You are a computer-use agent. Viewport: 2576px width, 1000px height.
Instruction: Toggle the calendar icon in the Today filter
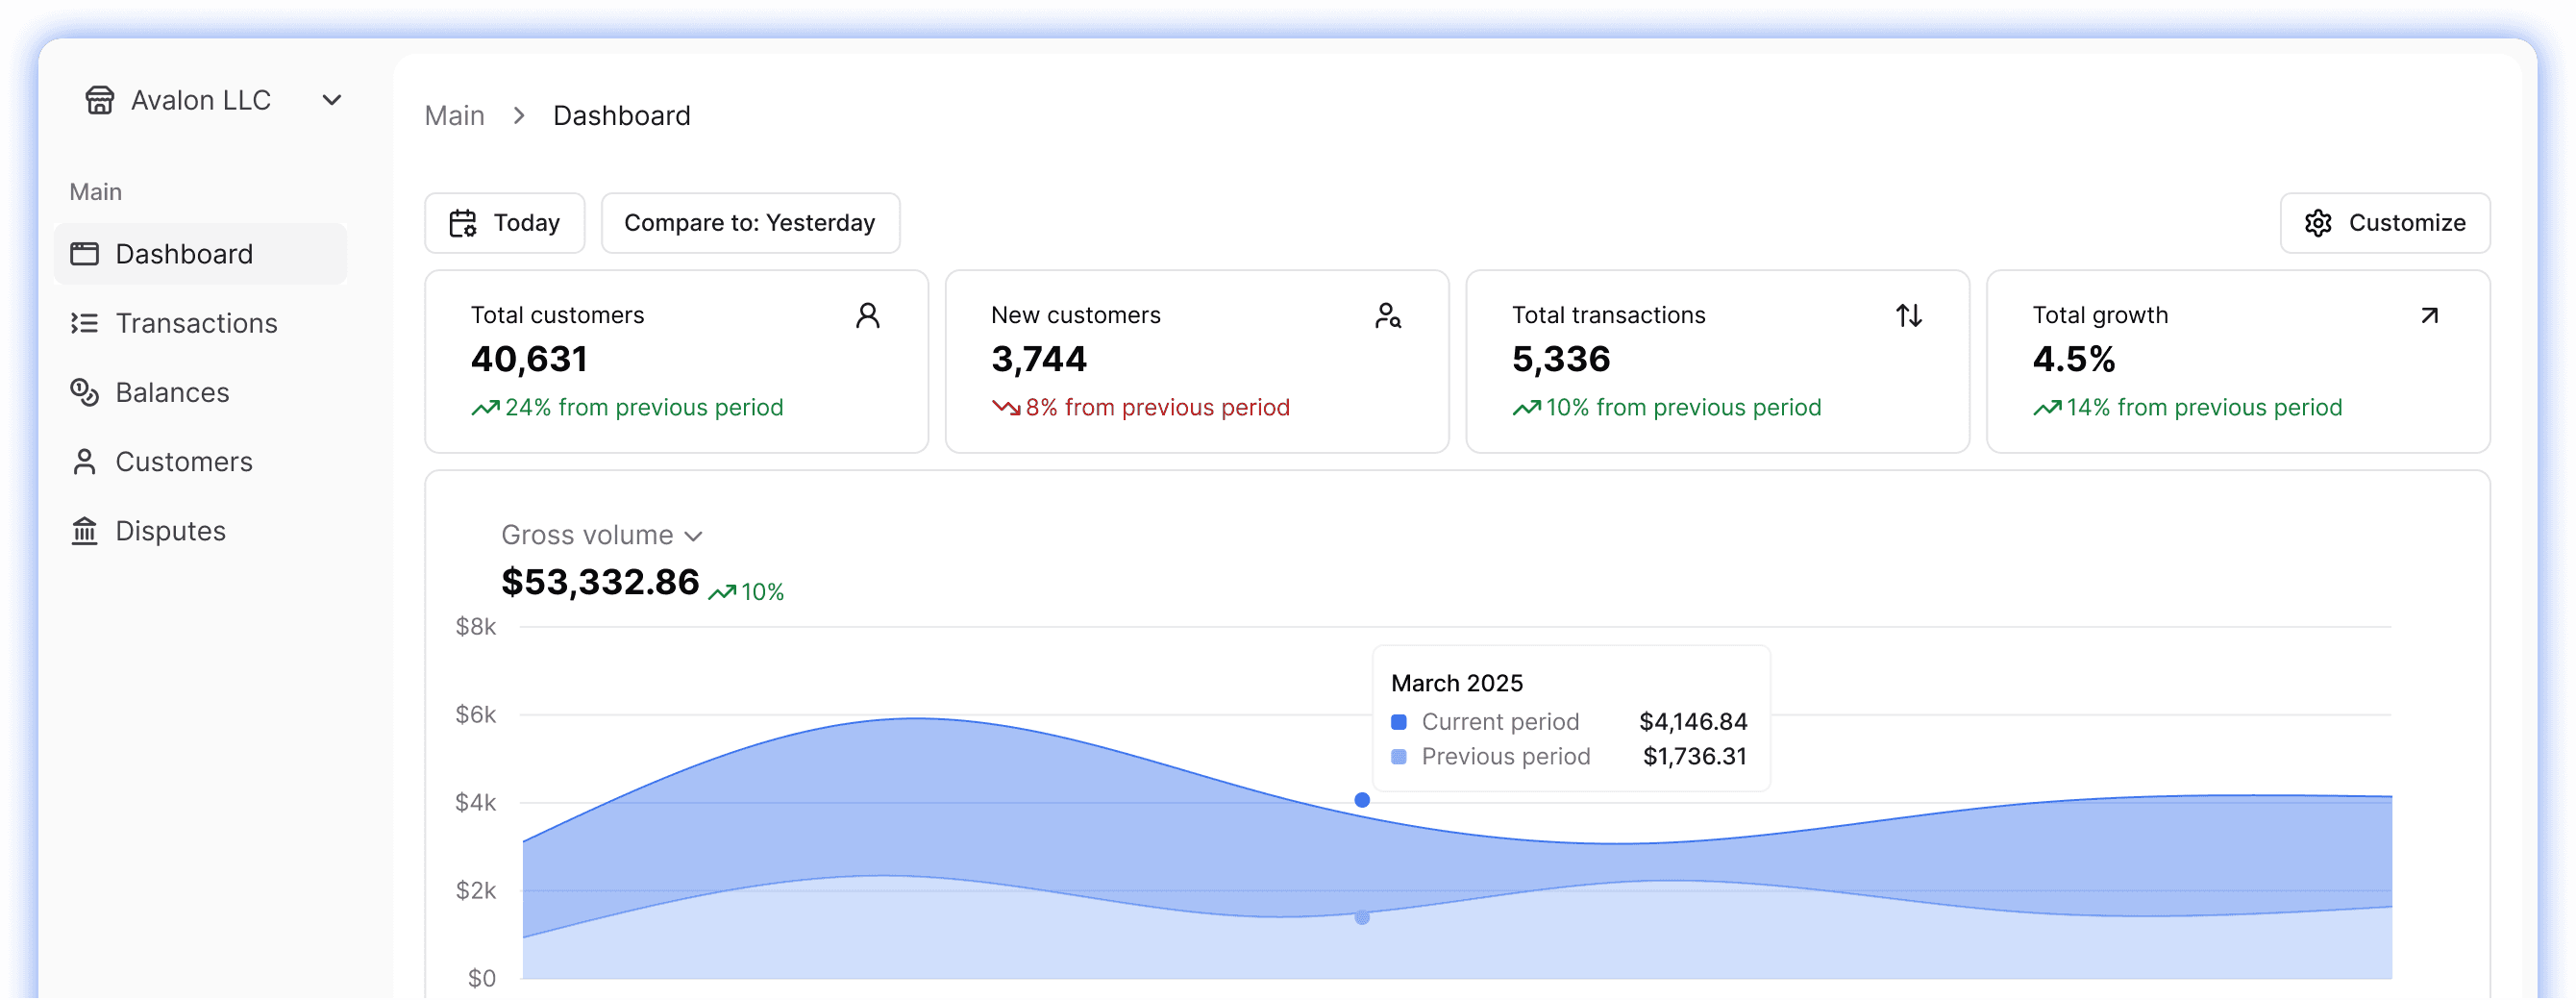(463, 222)
